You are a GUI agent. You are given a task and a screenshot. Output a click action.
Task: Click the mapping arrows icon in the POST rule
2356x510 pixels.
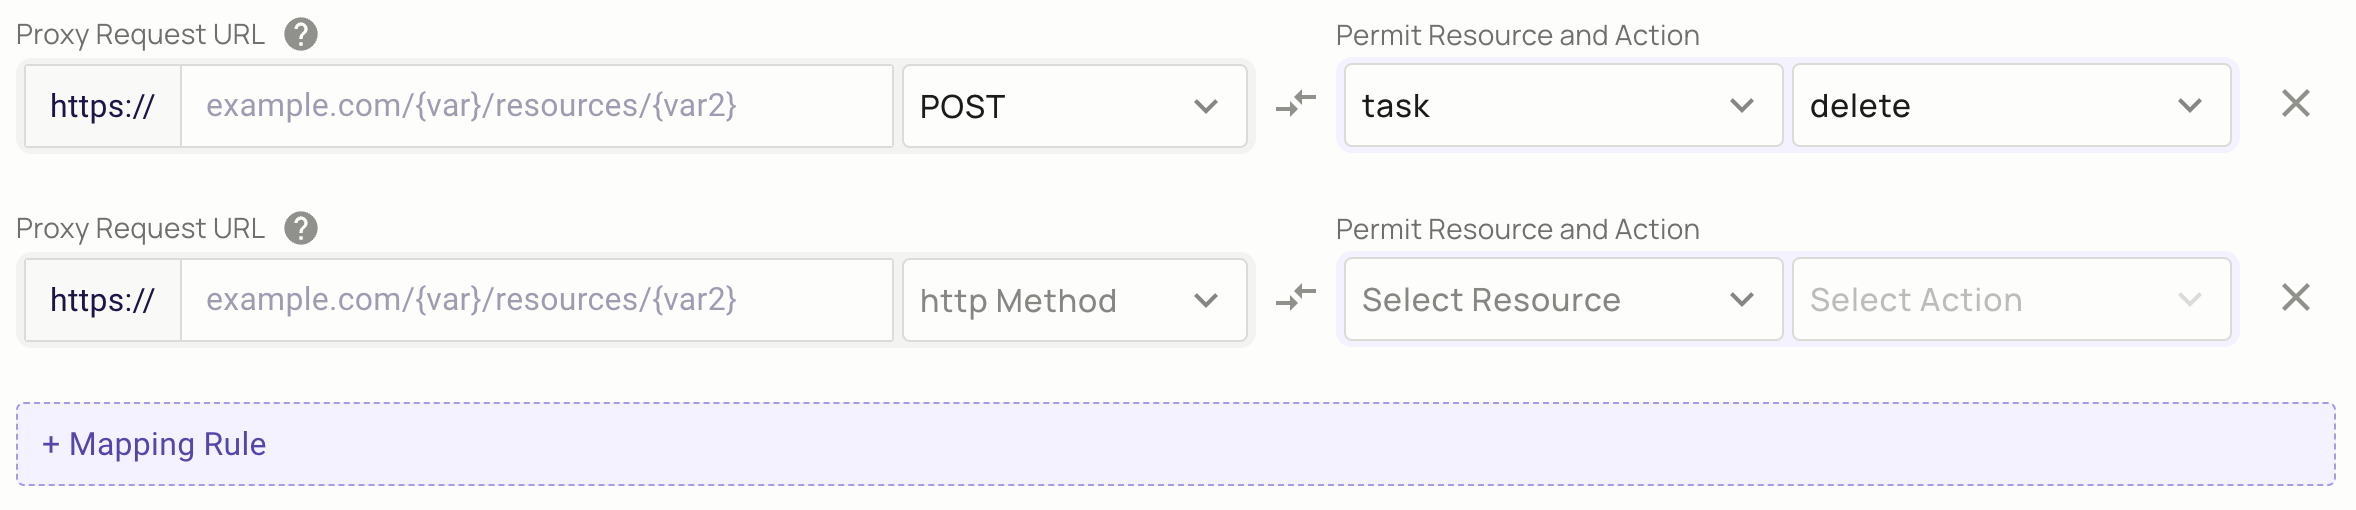[1296, 104]
